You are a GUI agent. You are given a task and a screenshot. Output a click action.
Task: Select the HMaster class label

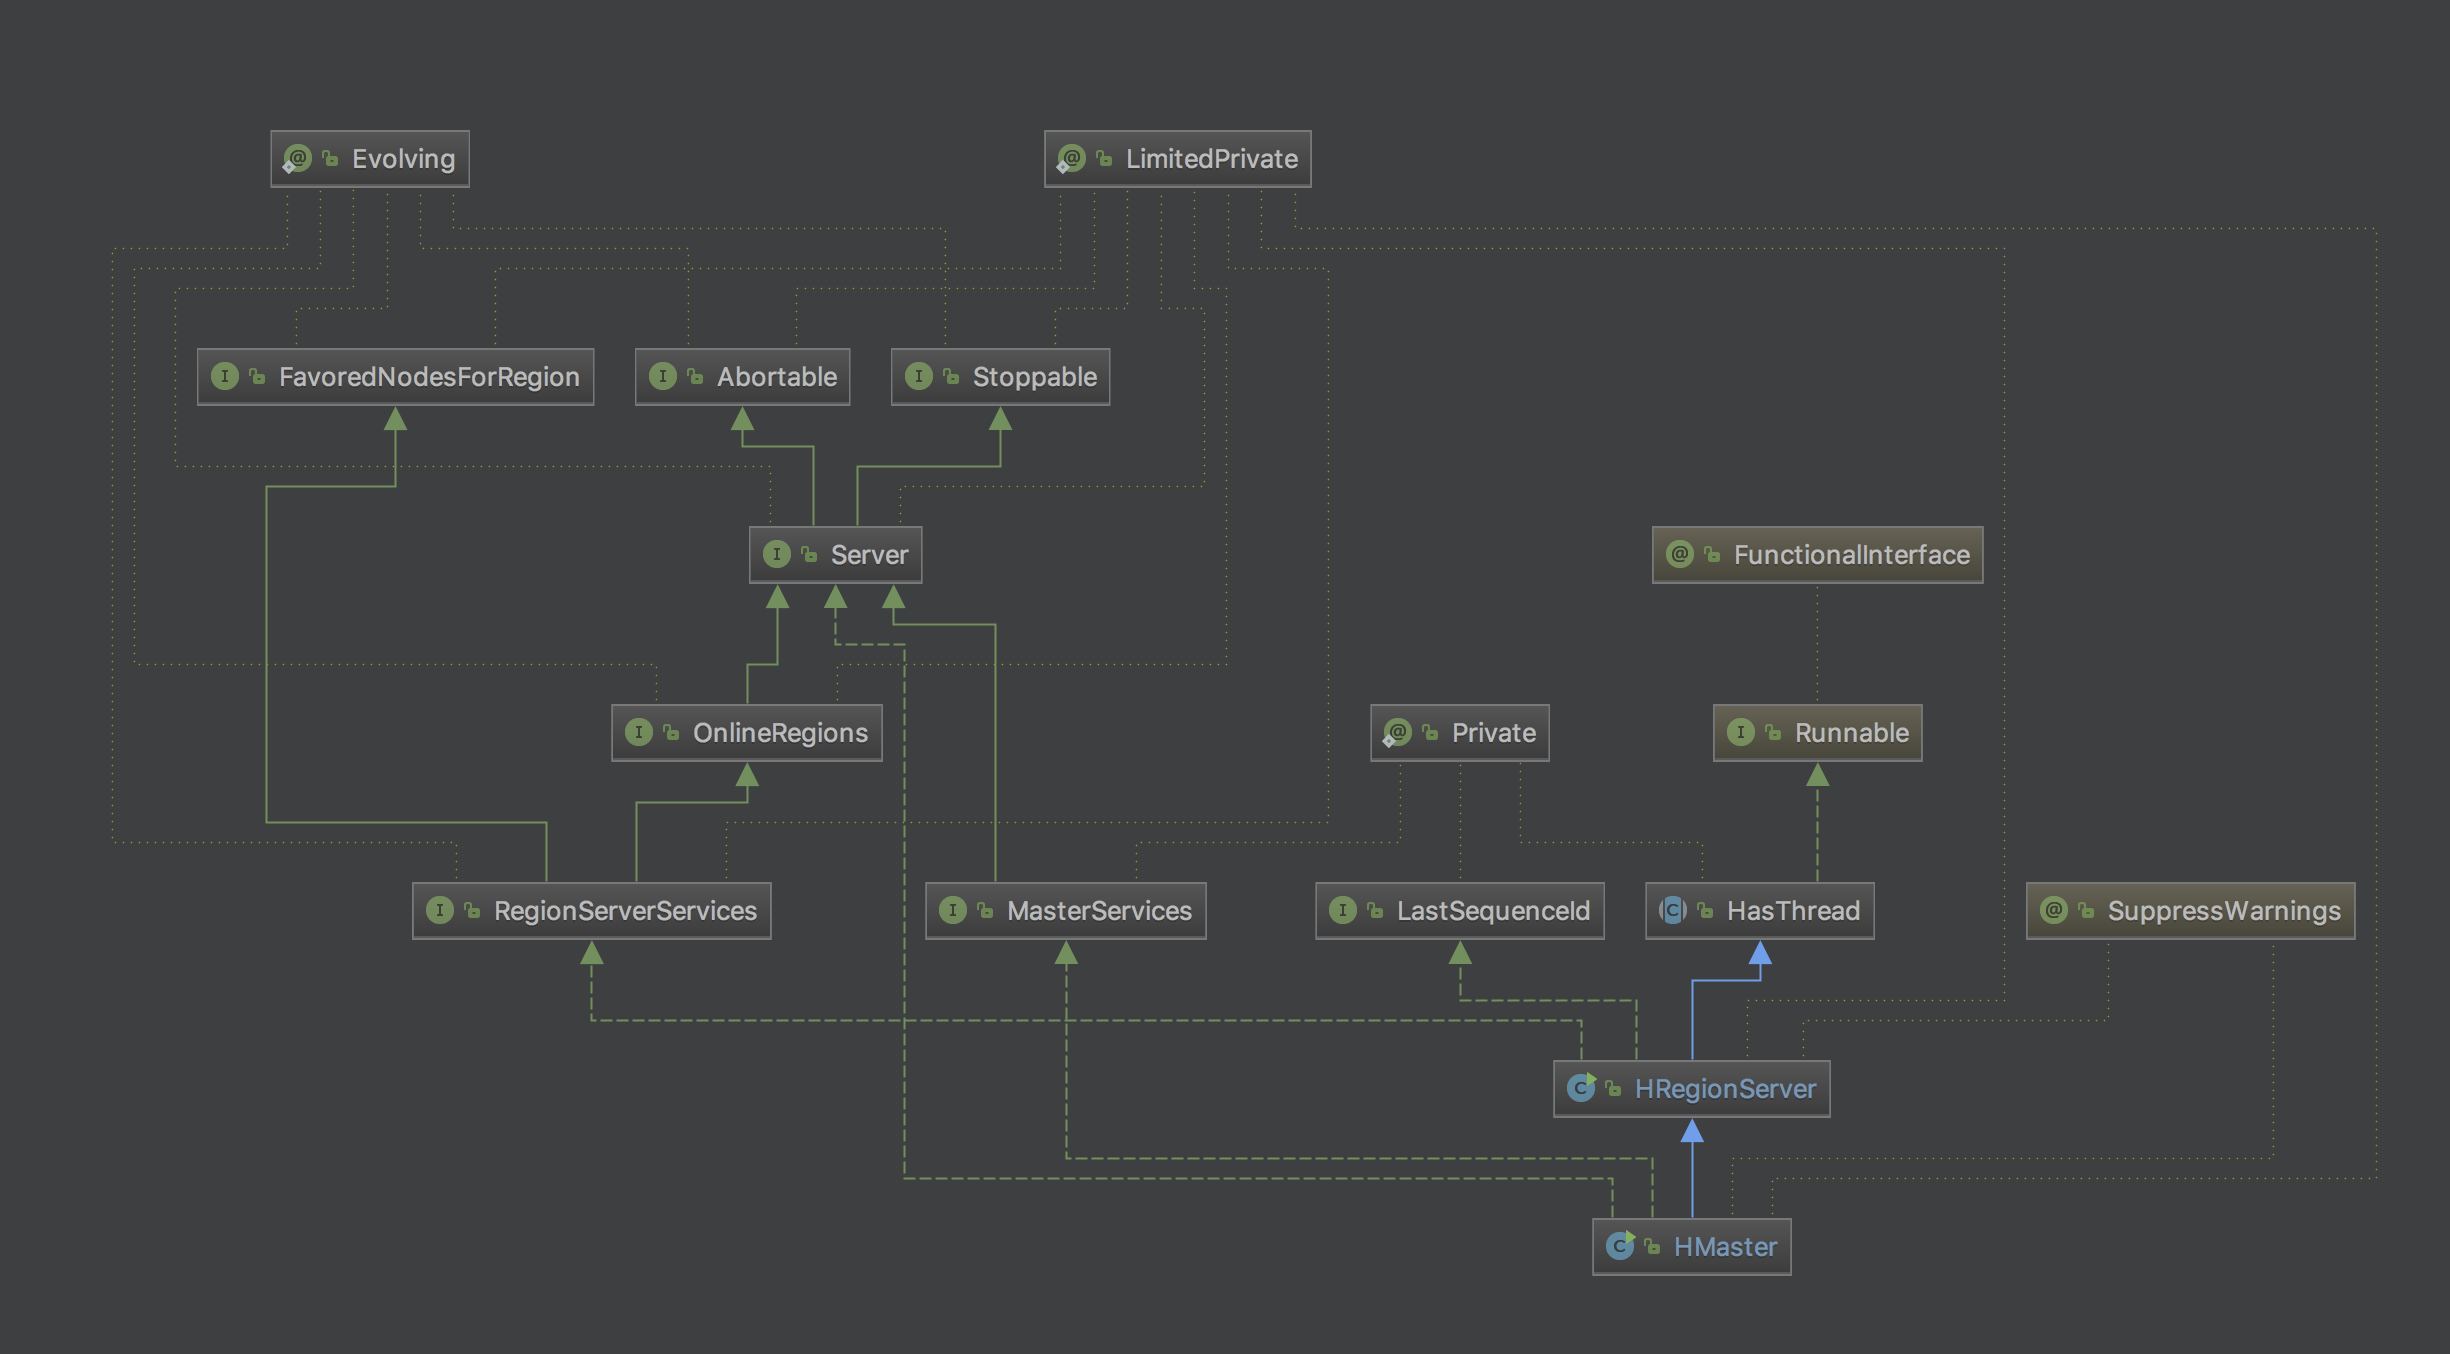click(x=1726, y=1247)
